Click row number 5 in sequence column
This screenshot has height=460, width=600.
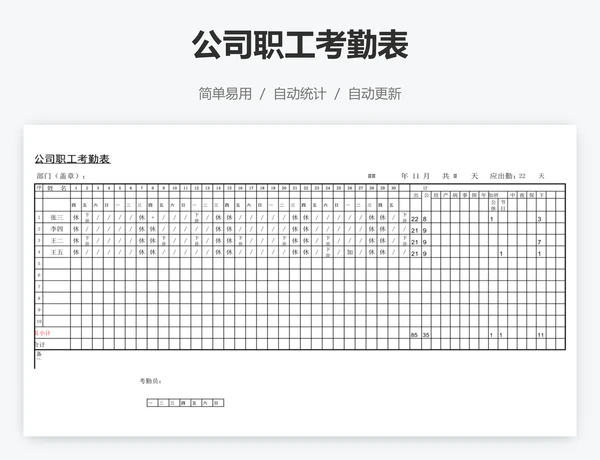coord(39,264)
